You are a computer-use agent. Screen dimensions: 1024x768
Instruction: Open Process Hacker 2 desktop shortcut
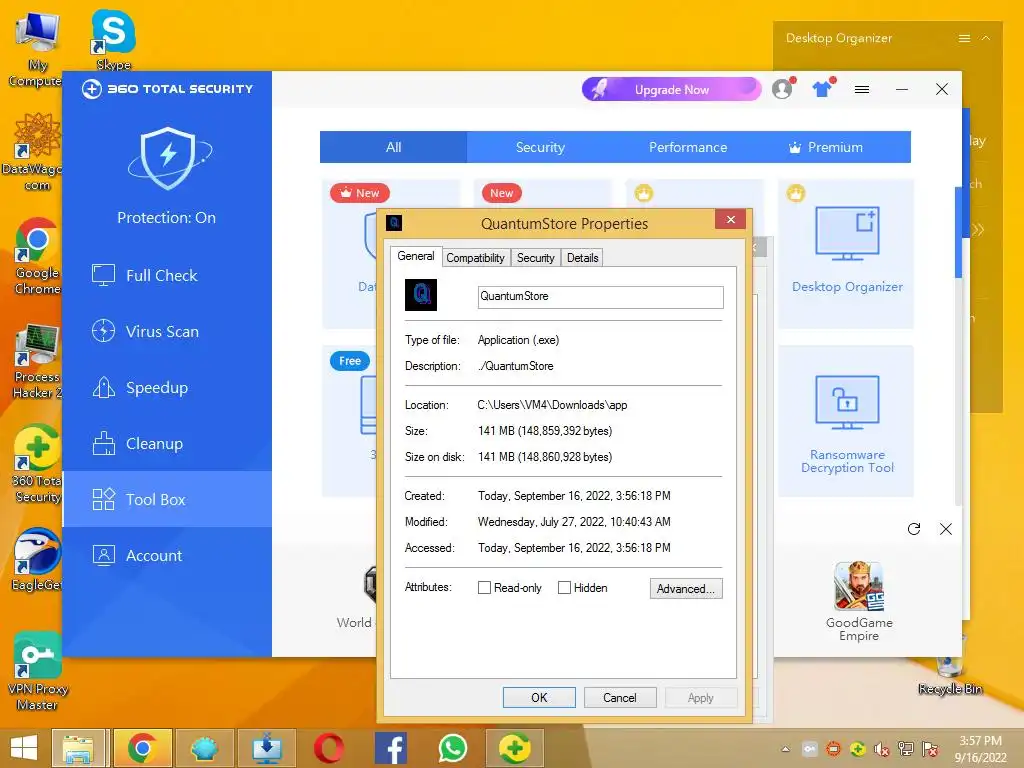37,360
